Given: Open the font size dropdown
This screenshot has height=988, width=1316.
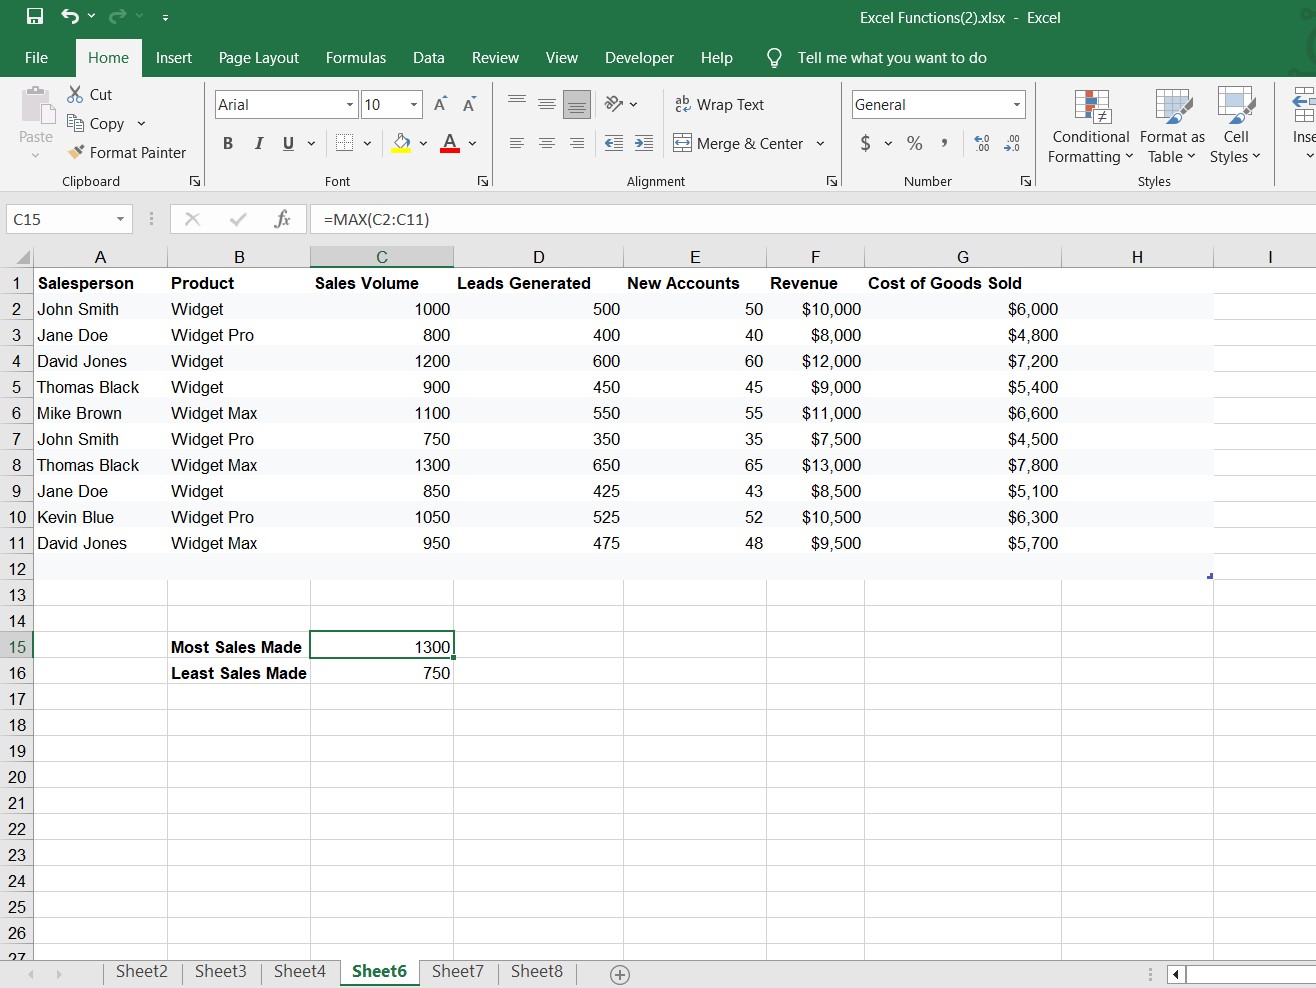Looking at the screenshot, I should [414, 104].
